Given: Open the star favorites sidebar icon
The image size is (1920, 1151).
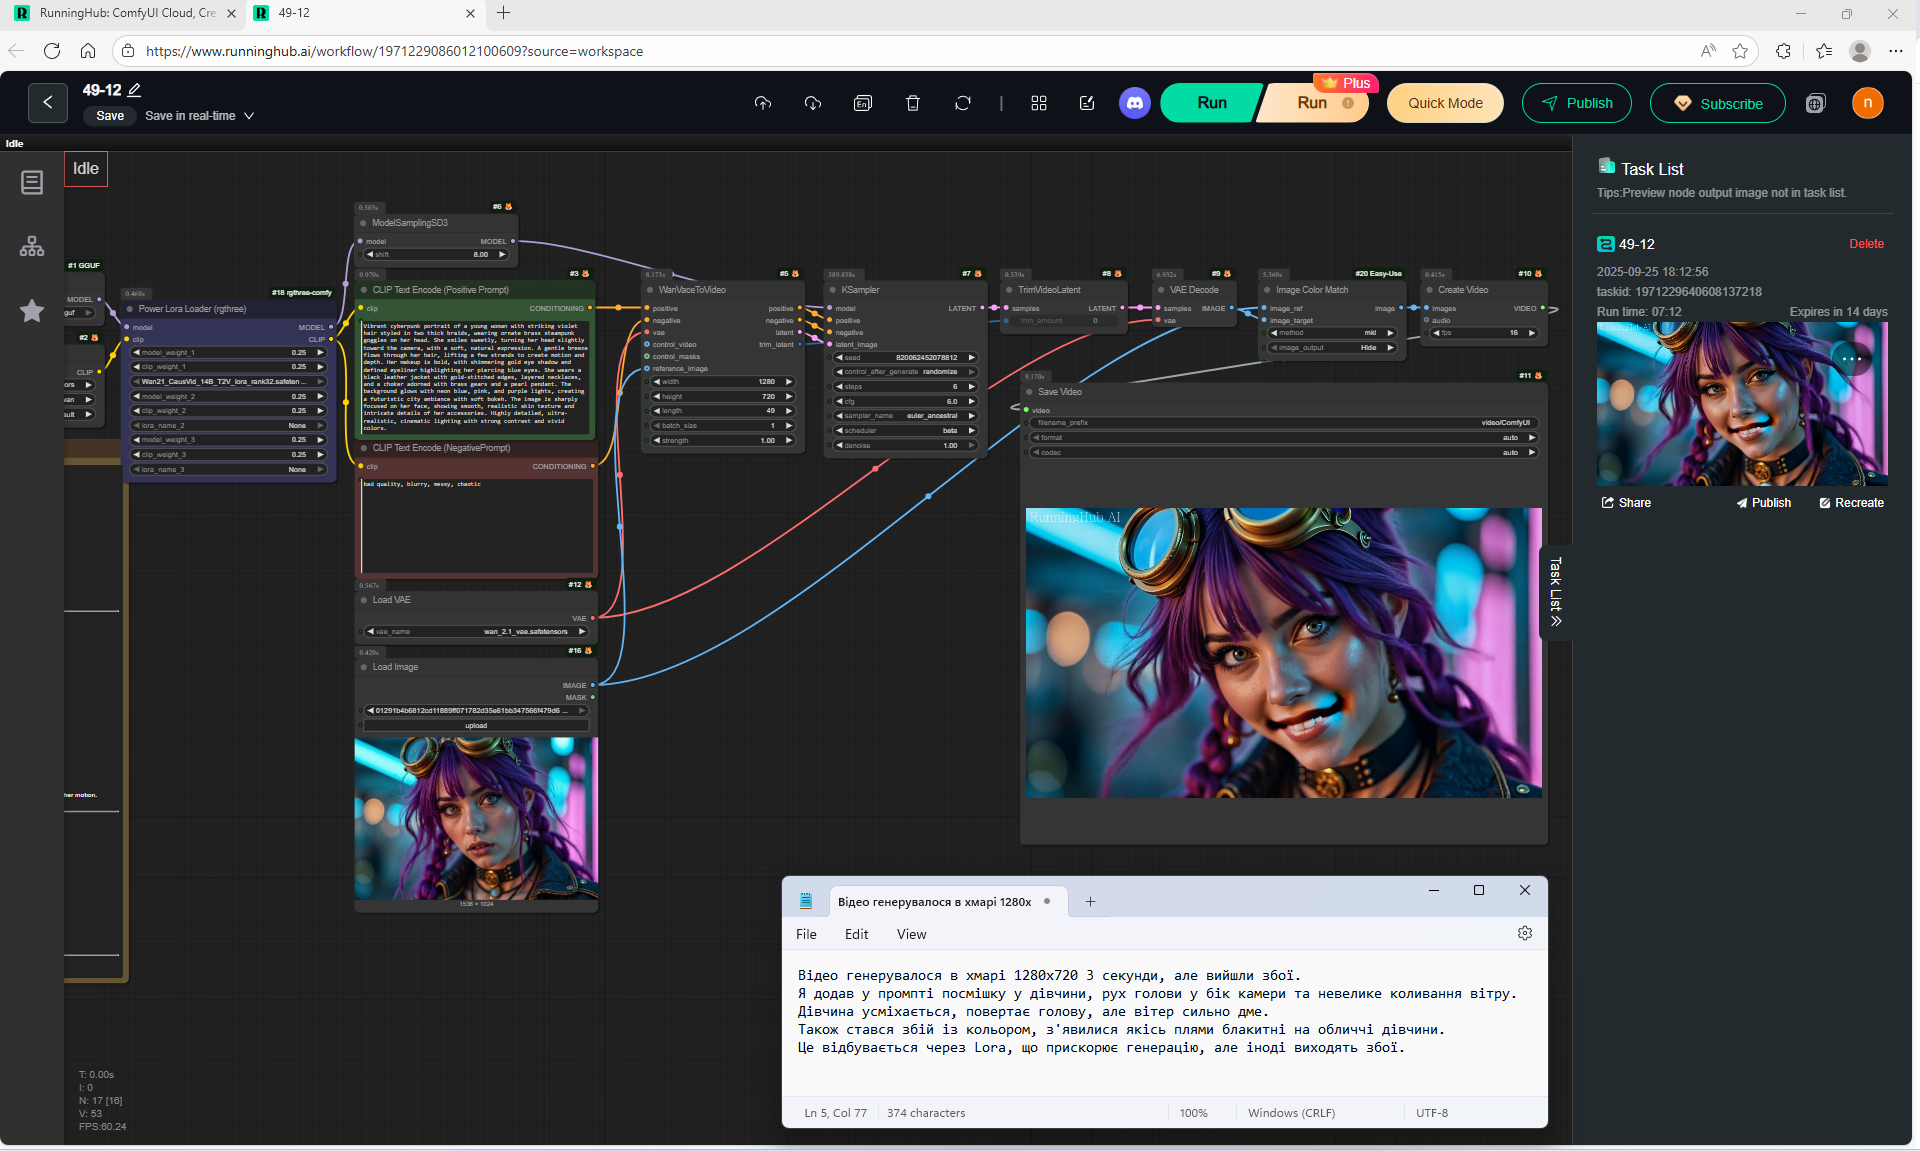Looking at the screenshot, I should click(32, 311).
